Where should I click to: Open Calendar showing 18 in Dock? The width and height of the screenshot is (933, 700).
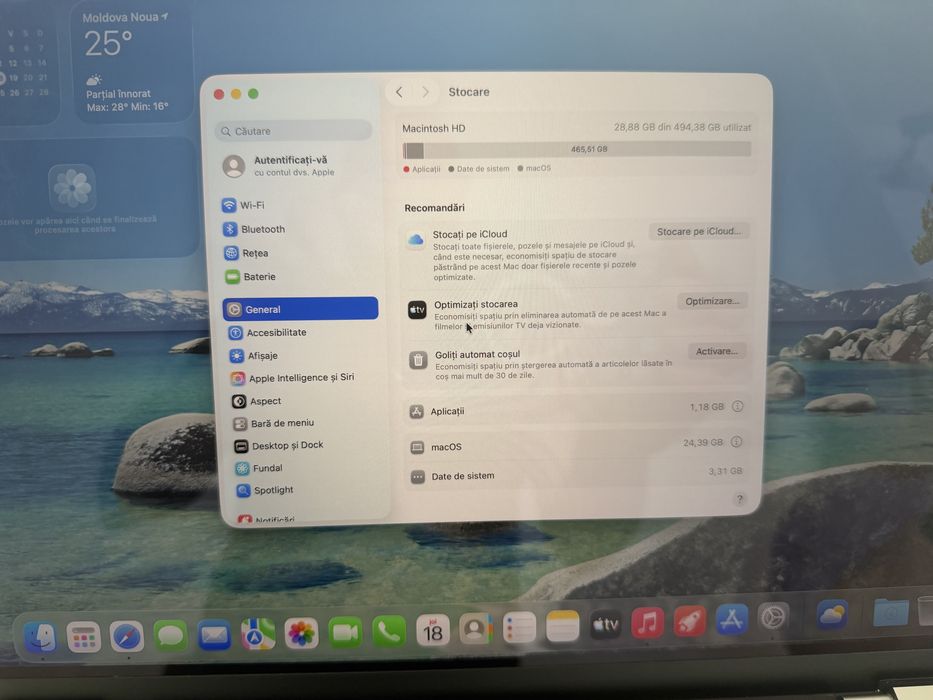(x=433, y=630)
